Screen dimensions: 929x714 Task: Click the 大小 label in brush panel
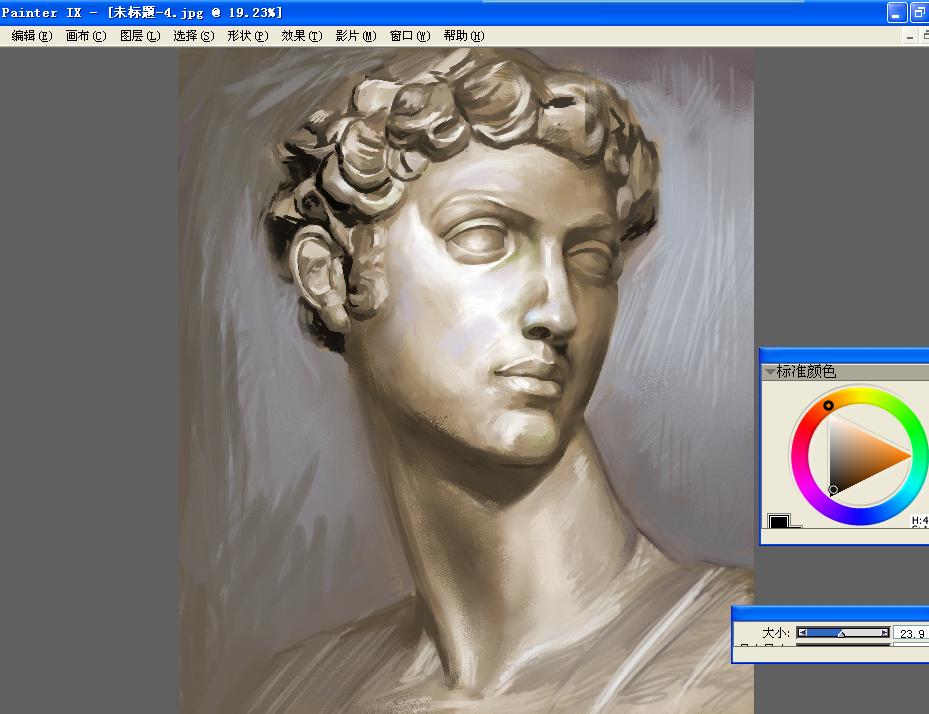(x=776, y=633)
